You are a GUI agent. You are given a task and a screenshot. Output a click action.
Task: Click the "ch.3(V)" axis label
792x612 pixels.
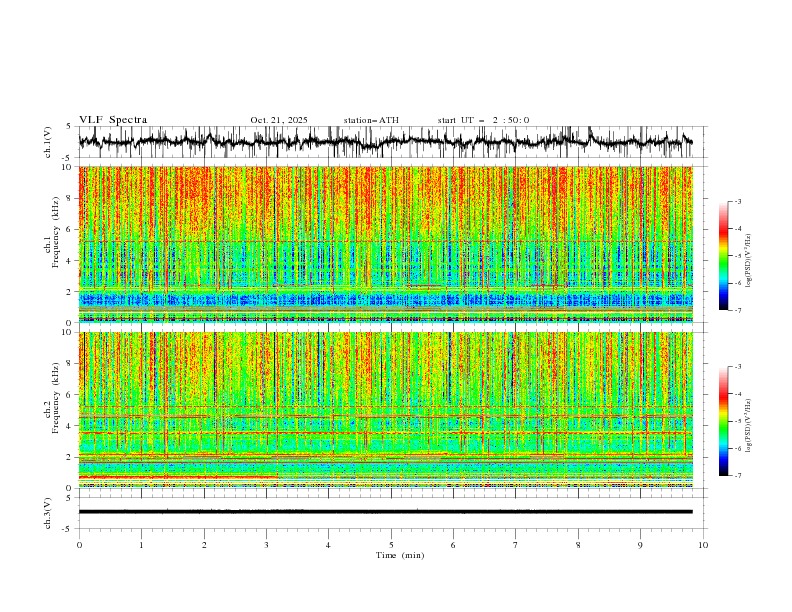click(48, 513)
